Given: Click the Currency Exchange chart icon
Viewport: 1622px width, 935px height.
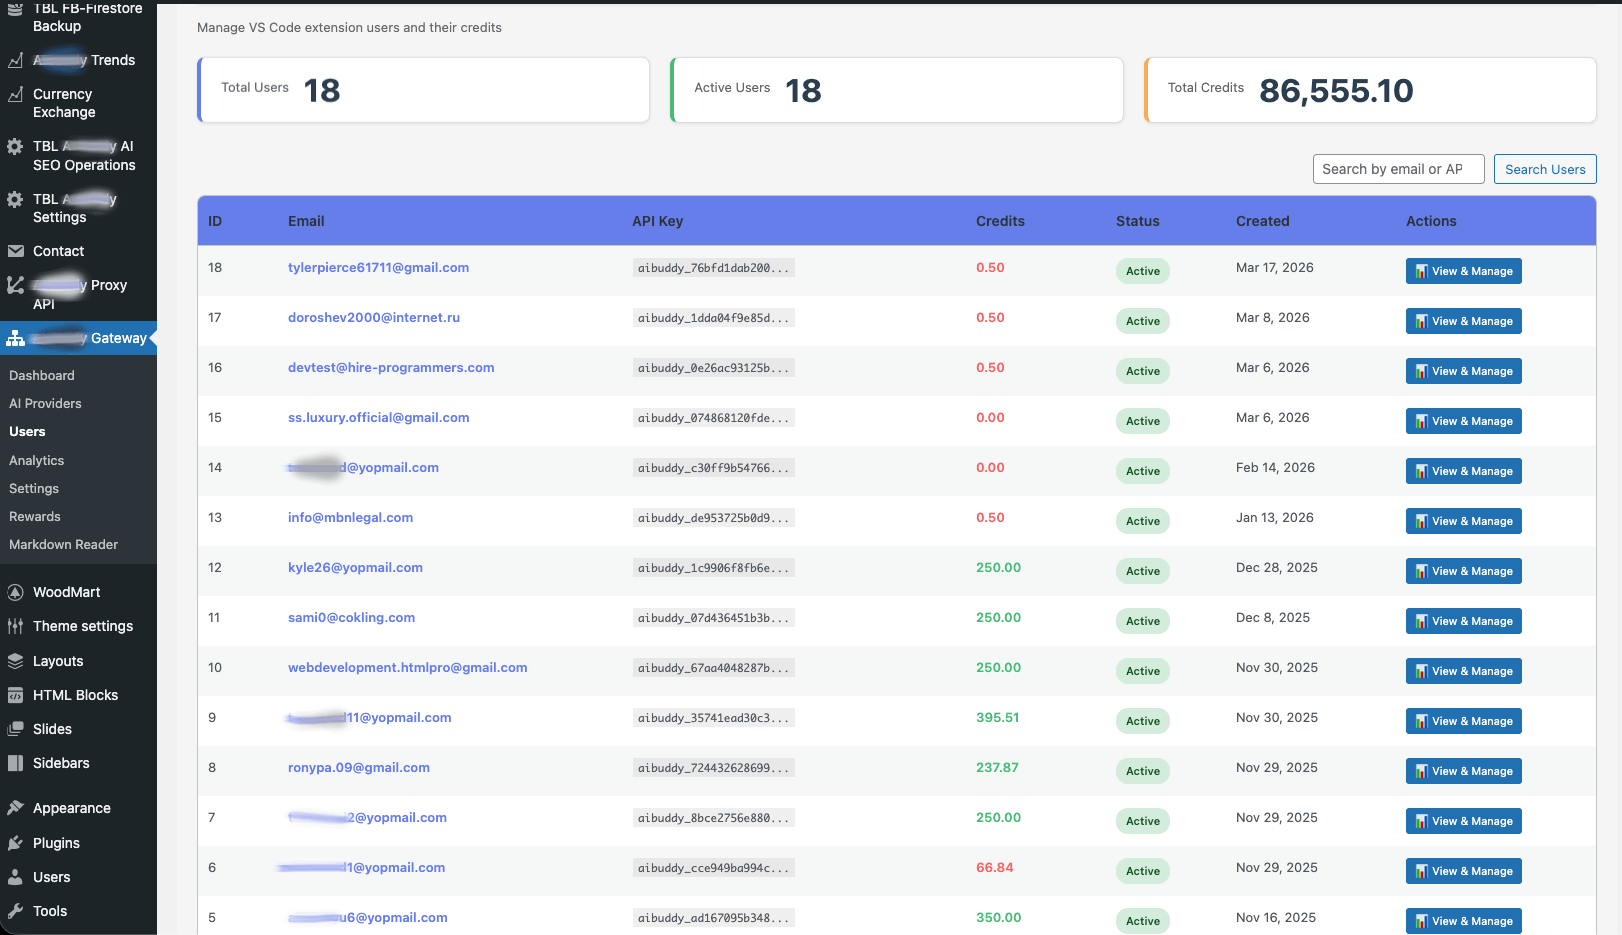Looking at the screenshot, I should pos(15,95).
